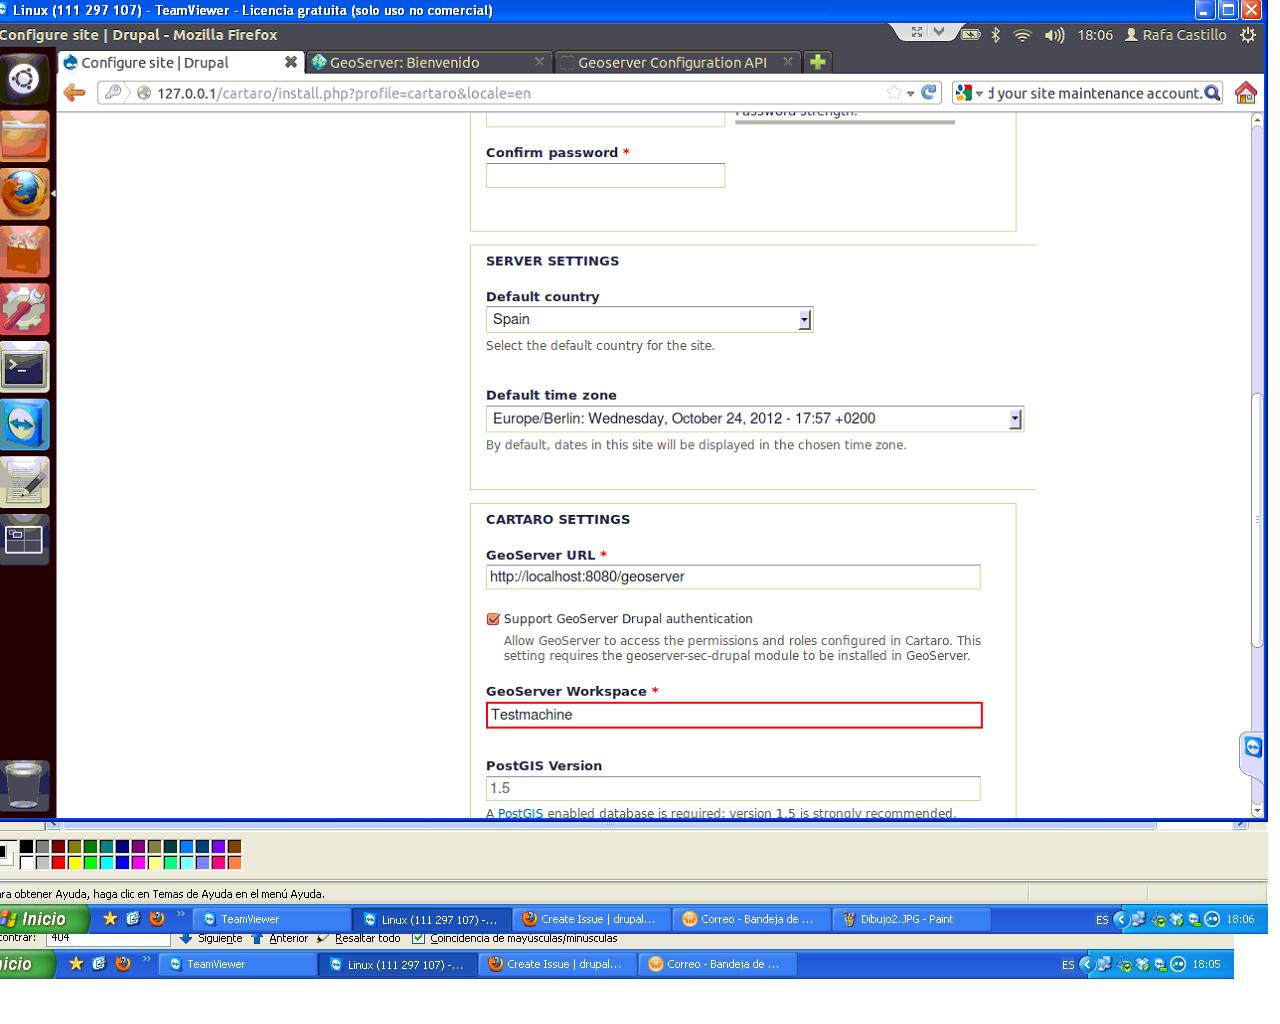This screenshot has width=1280, height=1024.
Task: Open the Rafa Castillo user menu
Action: pyautogui.click(x=1176, y=35)
